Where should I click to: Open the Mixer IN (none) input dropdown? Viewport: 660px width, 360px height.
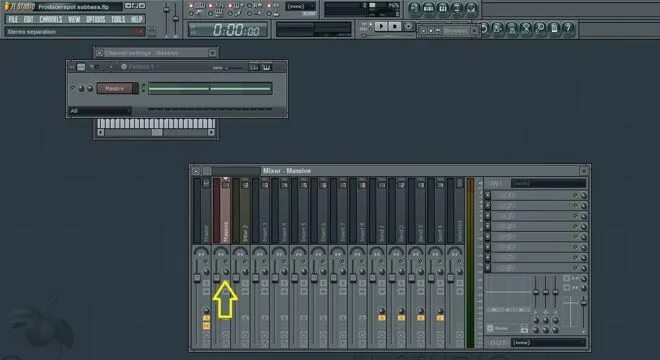click(548, 183)
